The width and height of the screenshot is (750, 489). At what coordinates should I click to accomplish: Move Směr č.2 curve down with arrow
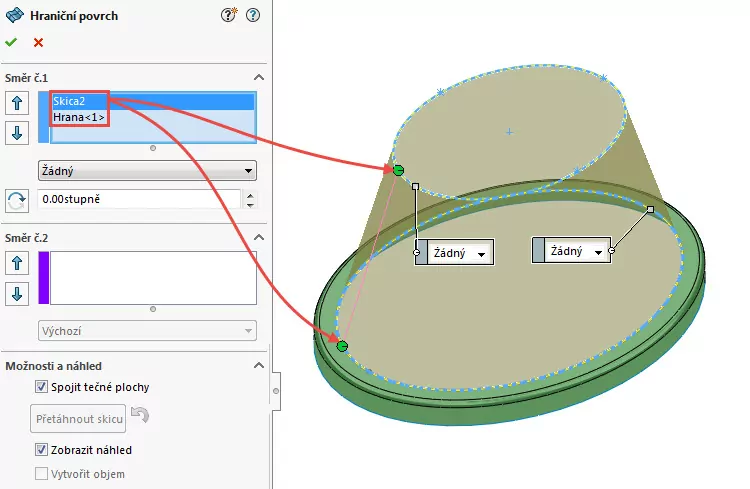click(17, 294)
